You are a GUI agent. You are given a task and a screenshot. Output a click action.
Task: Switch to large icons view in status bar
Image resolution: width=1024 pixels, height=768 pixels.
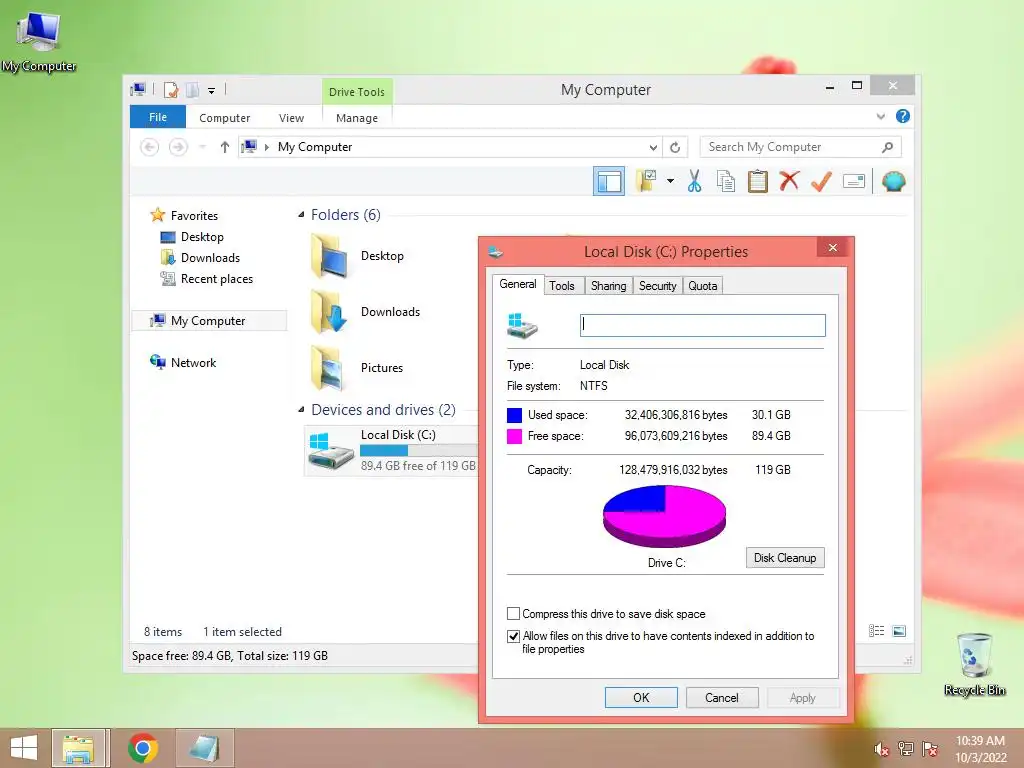[899, 631]
